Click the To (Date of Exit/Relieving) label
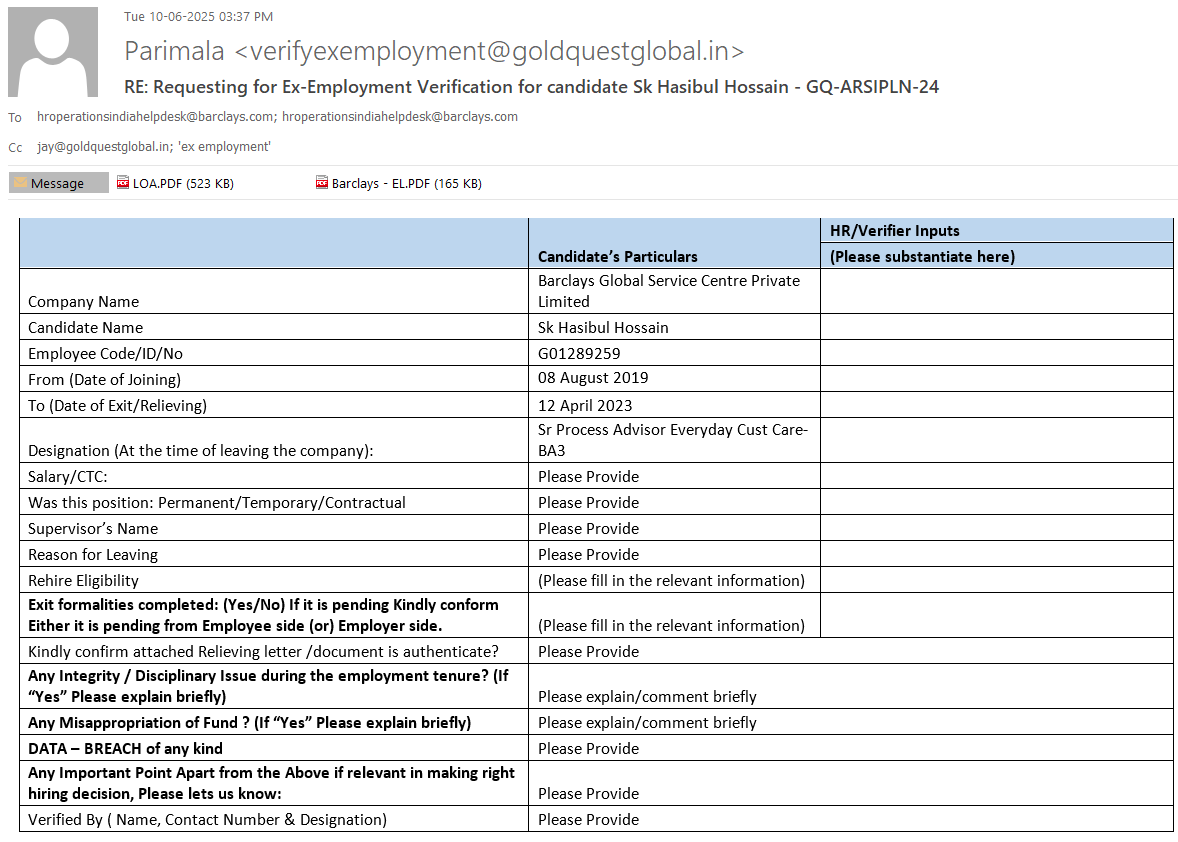1178x842 pixels. (117, 406)
